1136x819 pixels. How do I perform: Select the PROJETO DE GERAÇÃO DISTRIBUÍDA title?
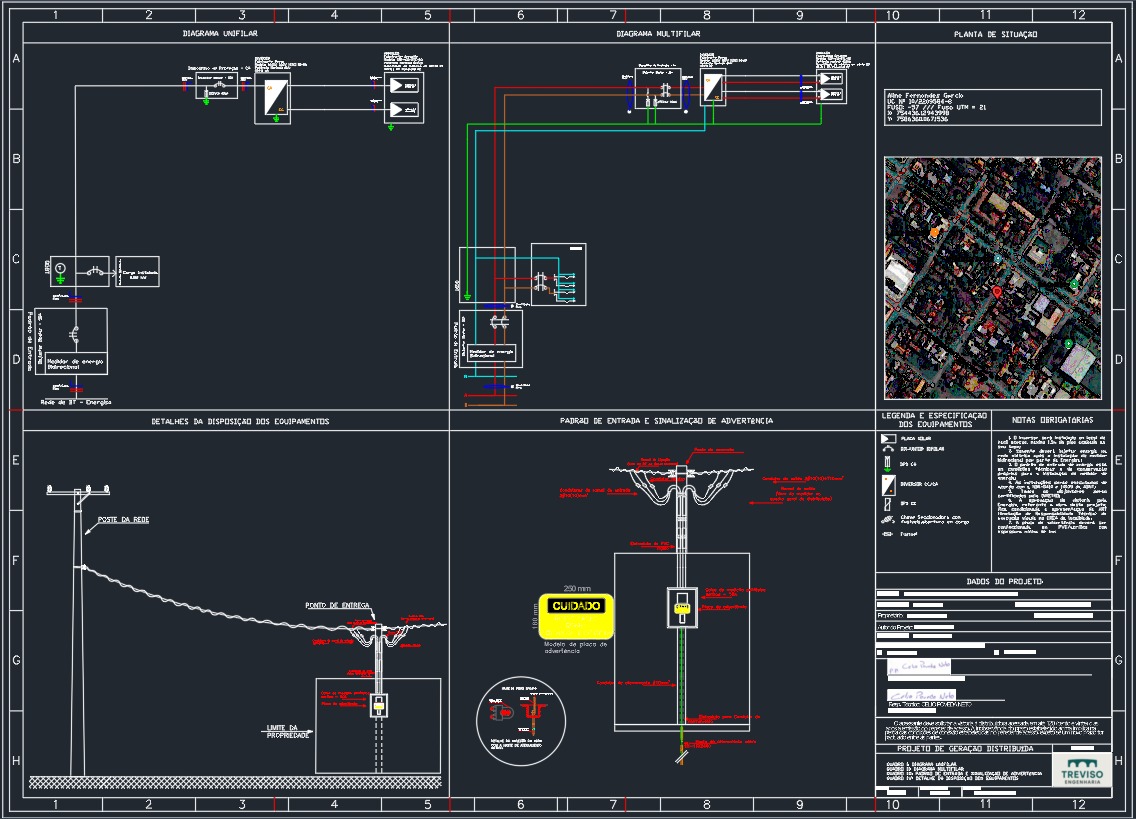(965, 749)
